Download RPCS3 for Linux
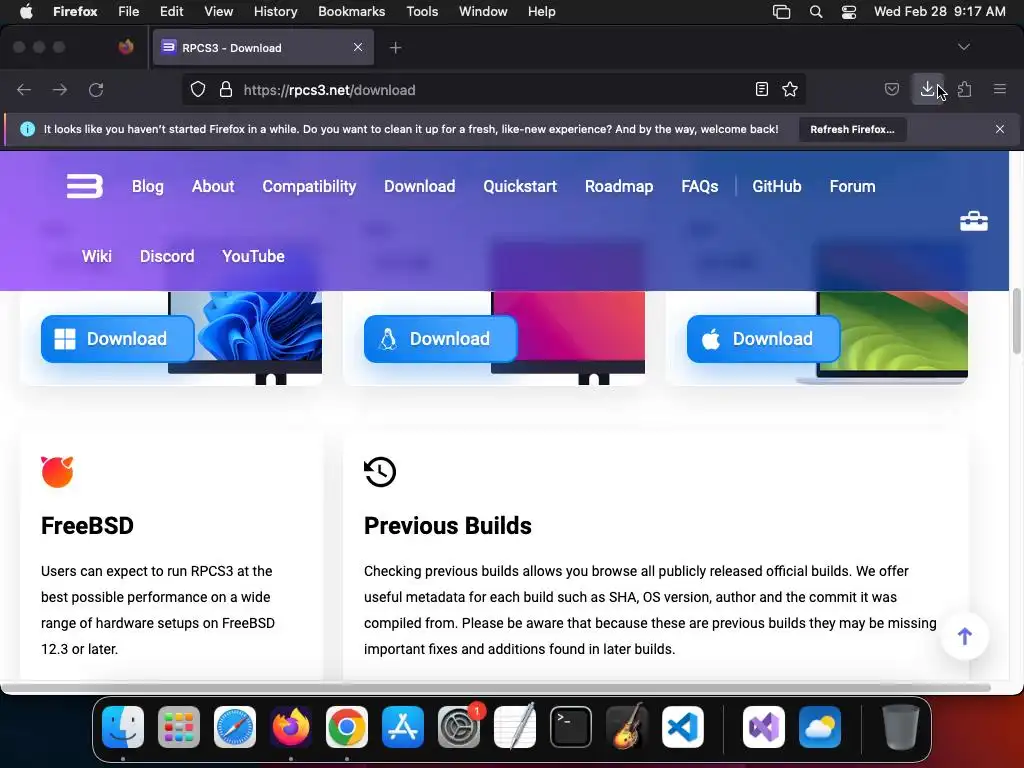Screen dimensions: 1024x768 [x=440, y=339]
